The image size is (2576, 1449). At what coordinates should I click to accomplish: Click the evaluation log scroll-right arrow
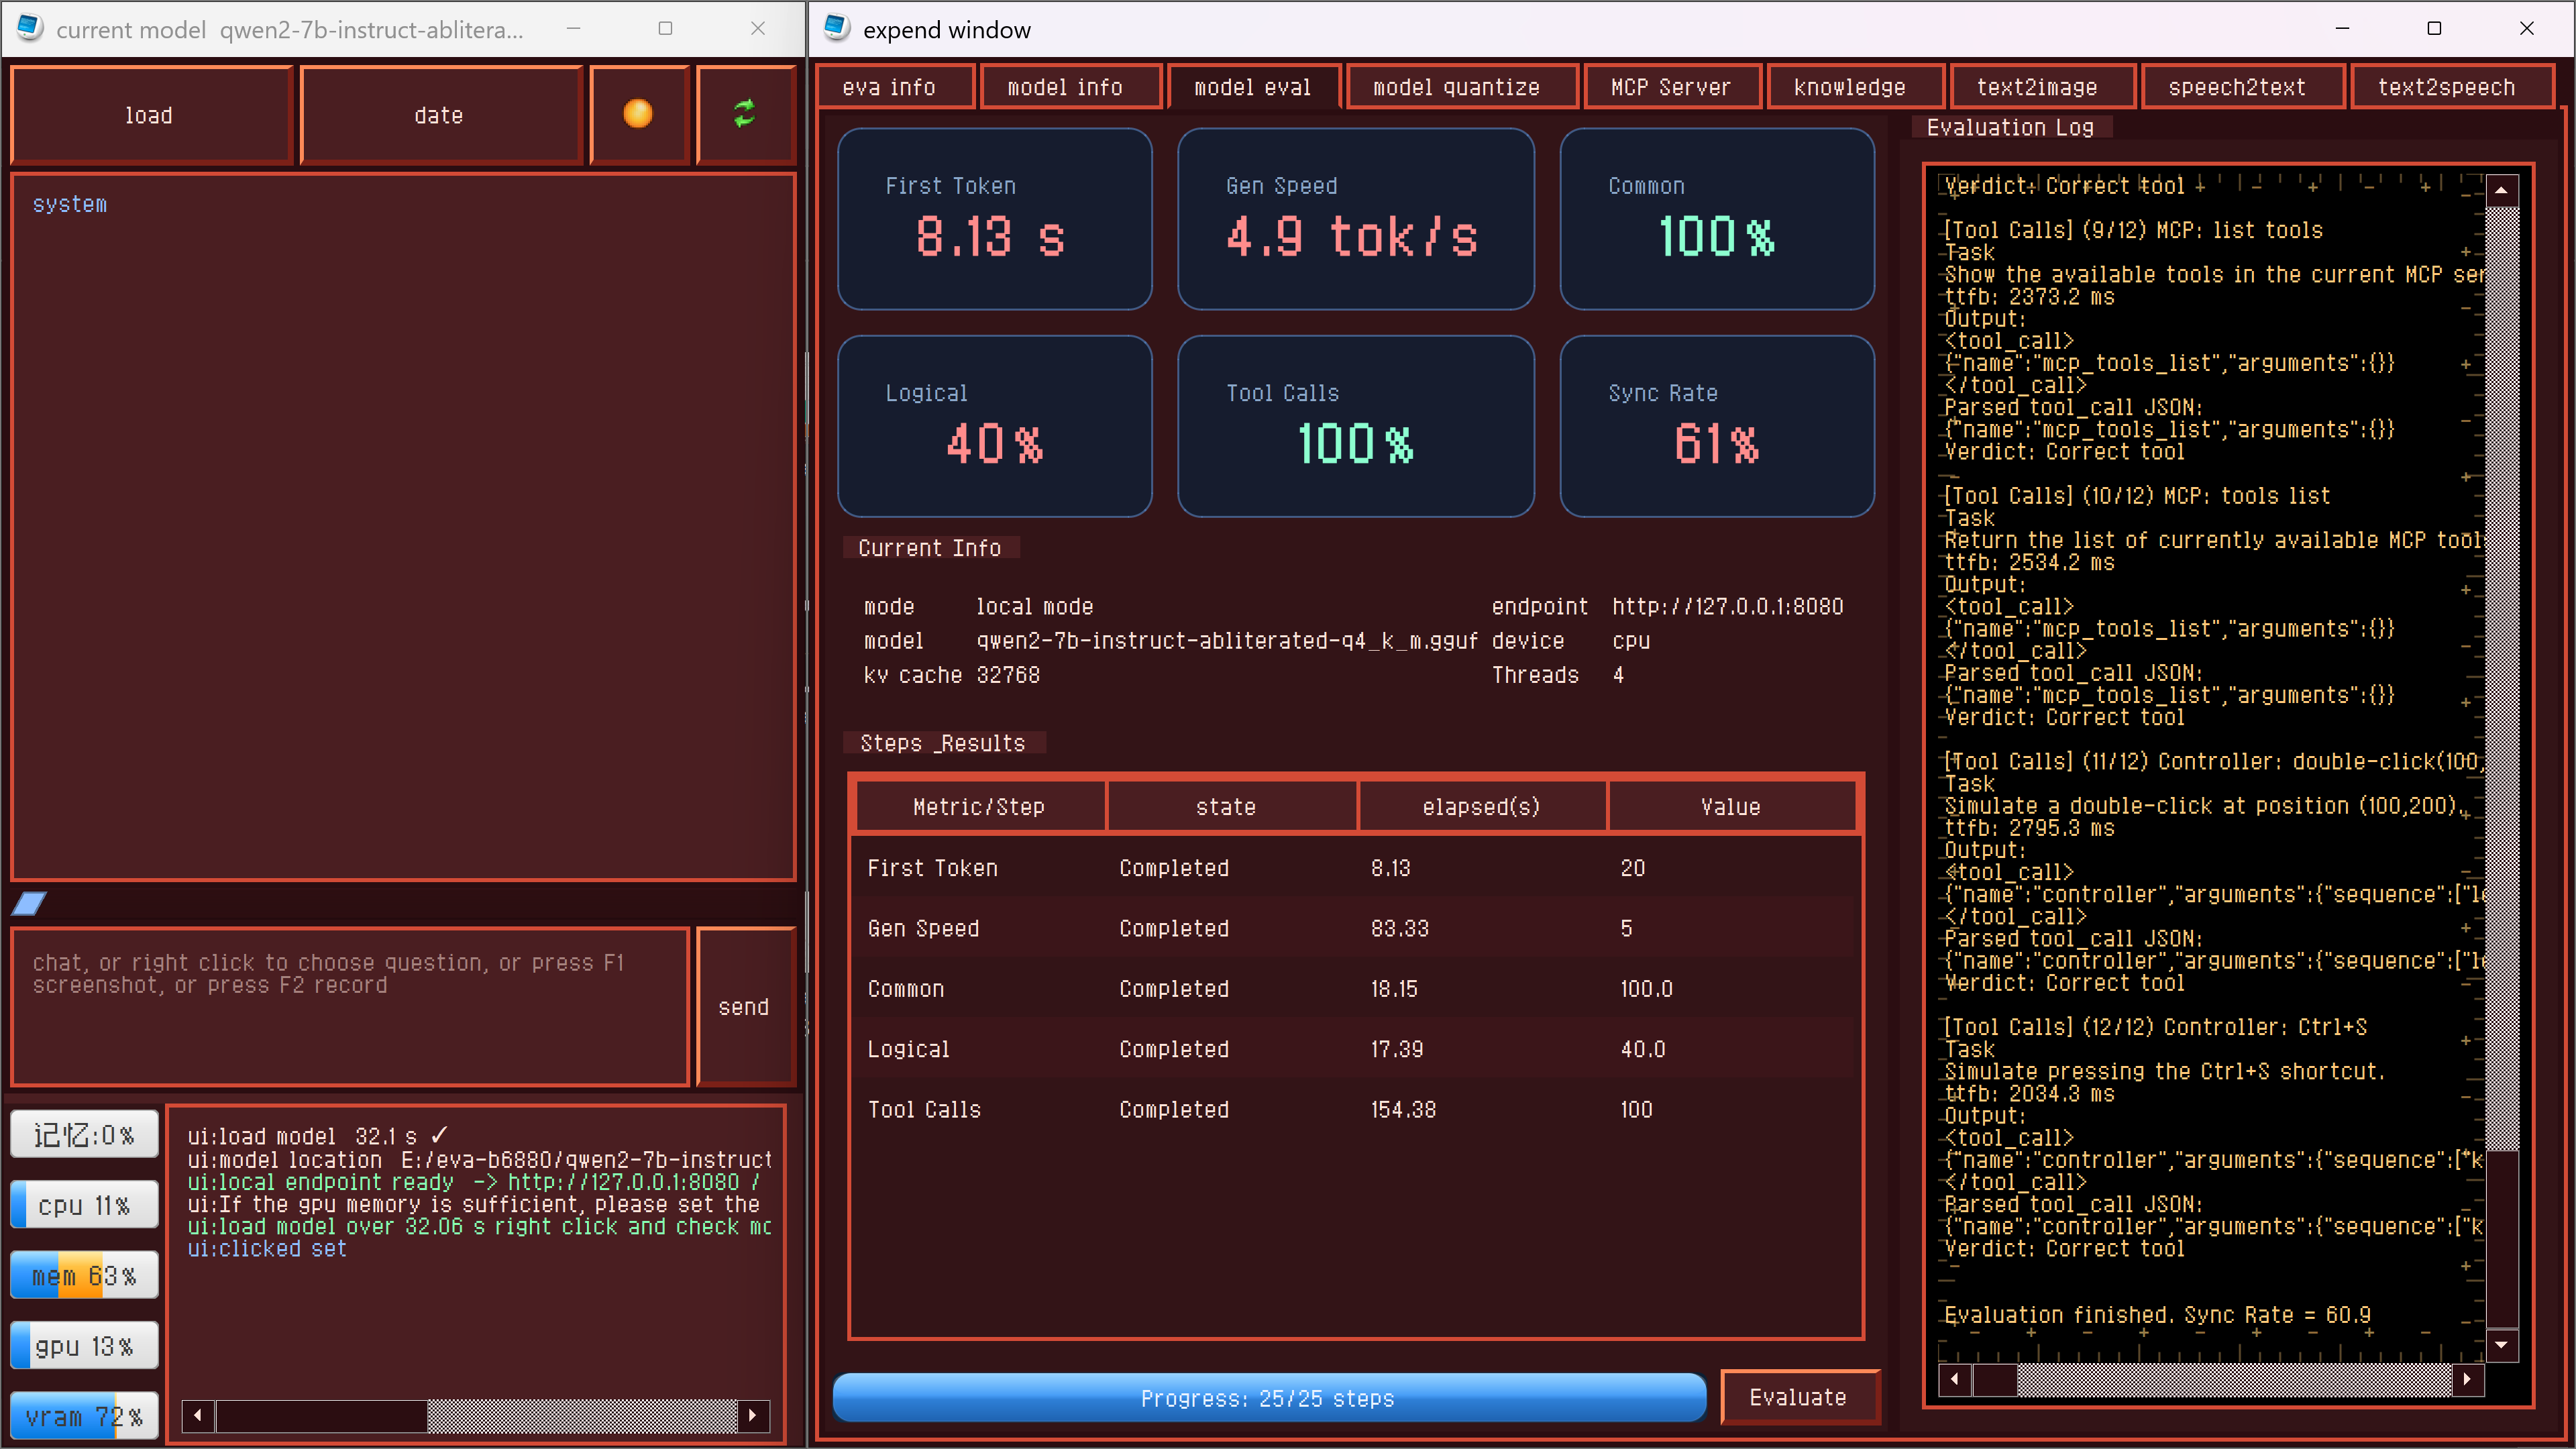[2467, 1379]
